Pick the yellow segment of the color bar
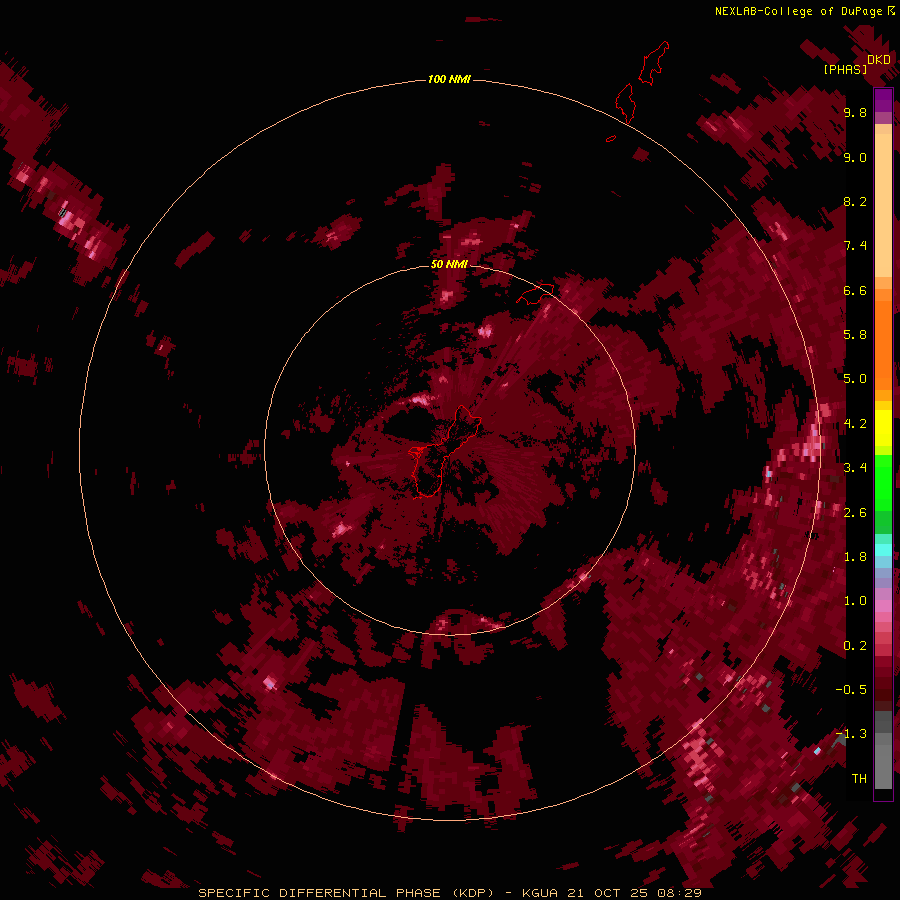 [x=883, y=428]
